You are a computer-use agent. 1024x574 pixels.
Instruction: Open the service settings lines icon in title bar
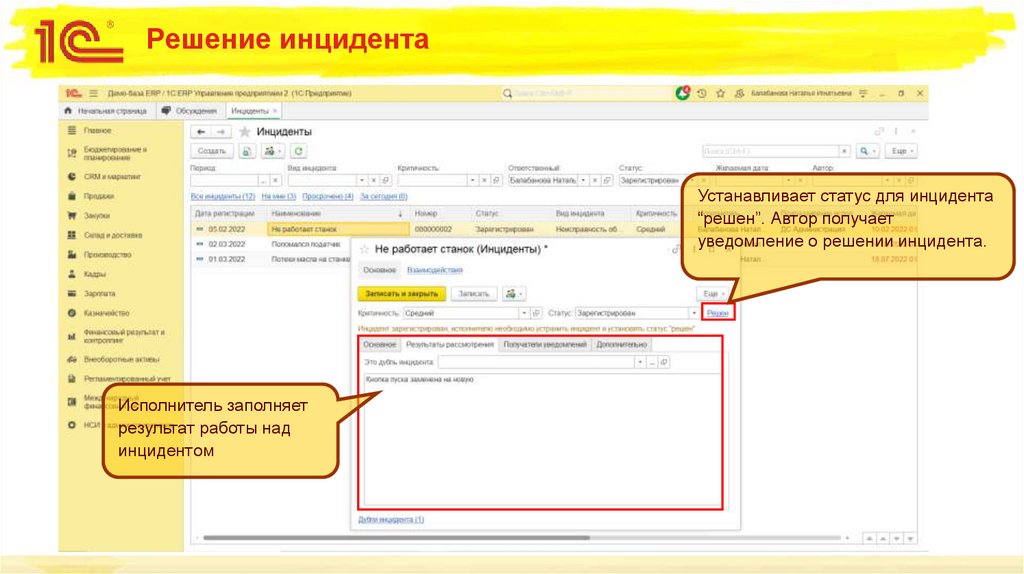863,93
